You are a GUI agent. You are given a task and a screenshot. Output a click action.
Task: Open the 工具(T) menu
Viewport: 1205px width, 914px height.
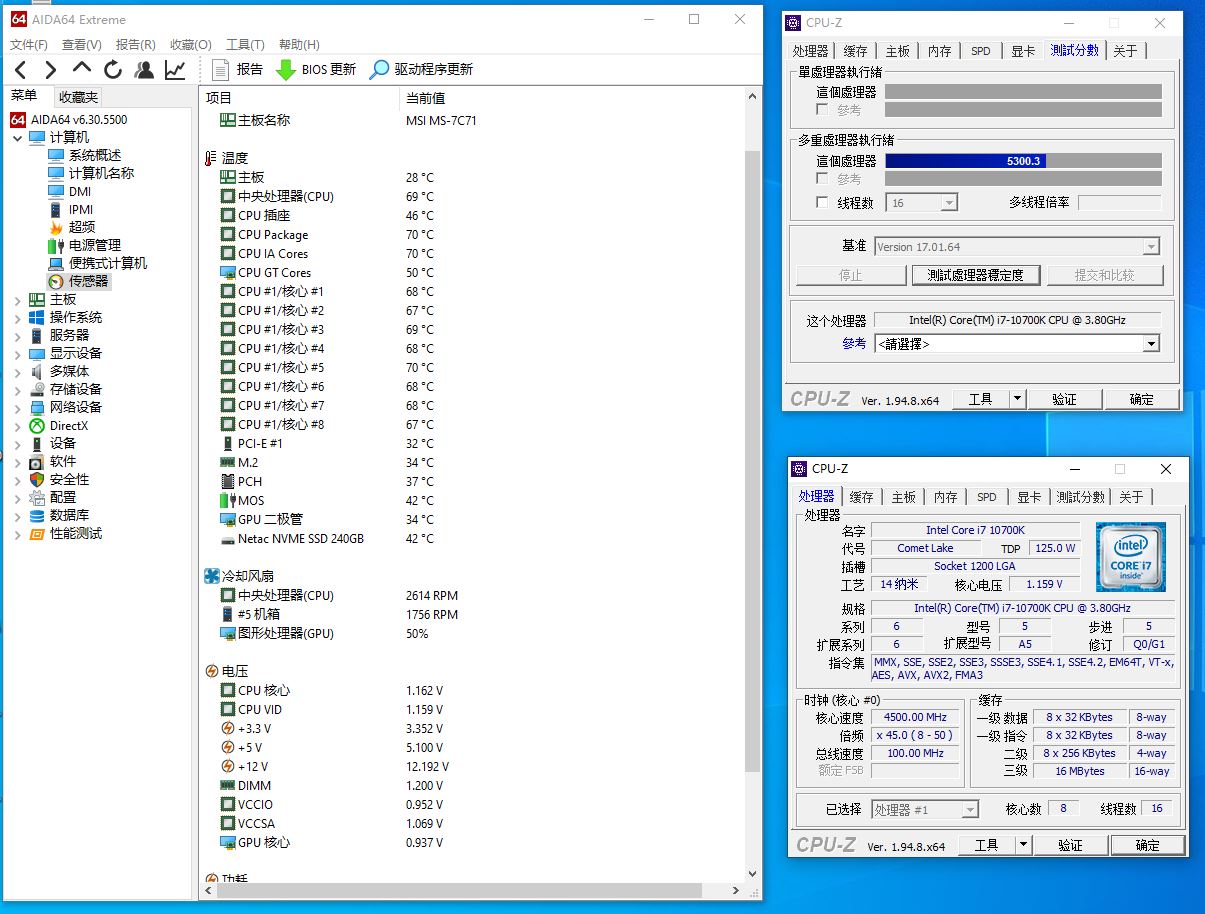(x=245, y=44)
